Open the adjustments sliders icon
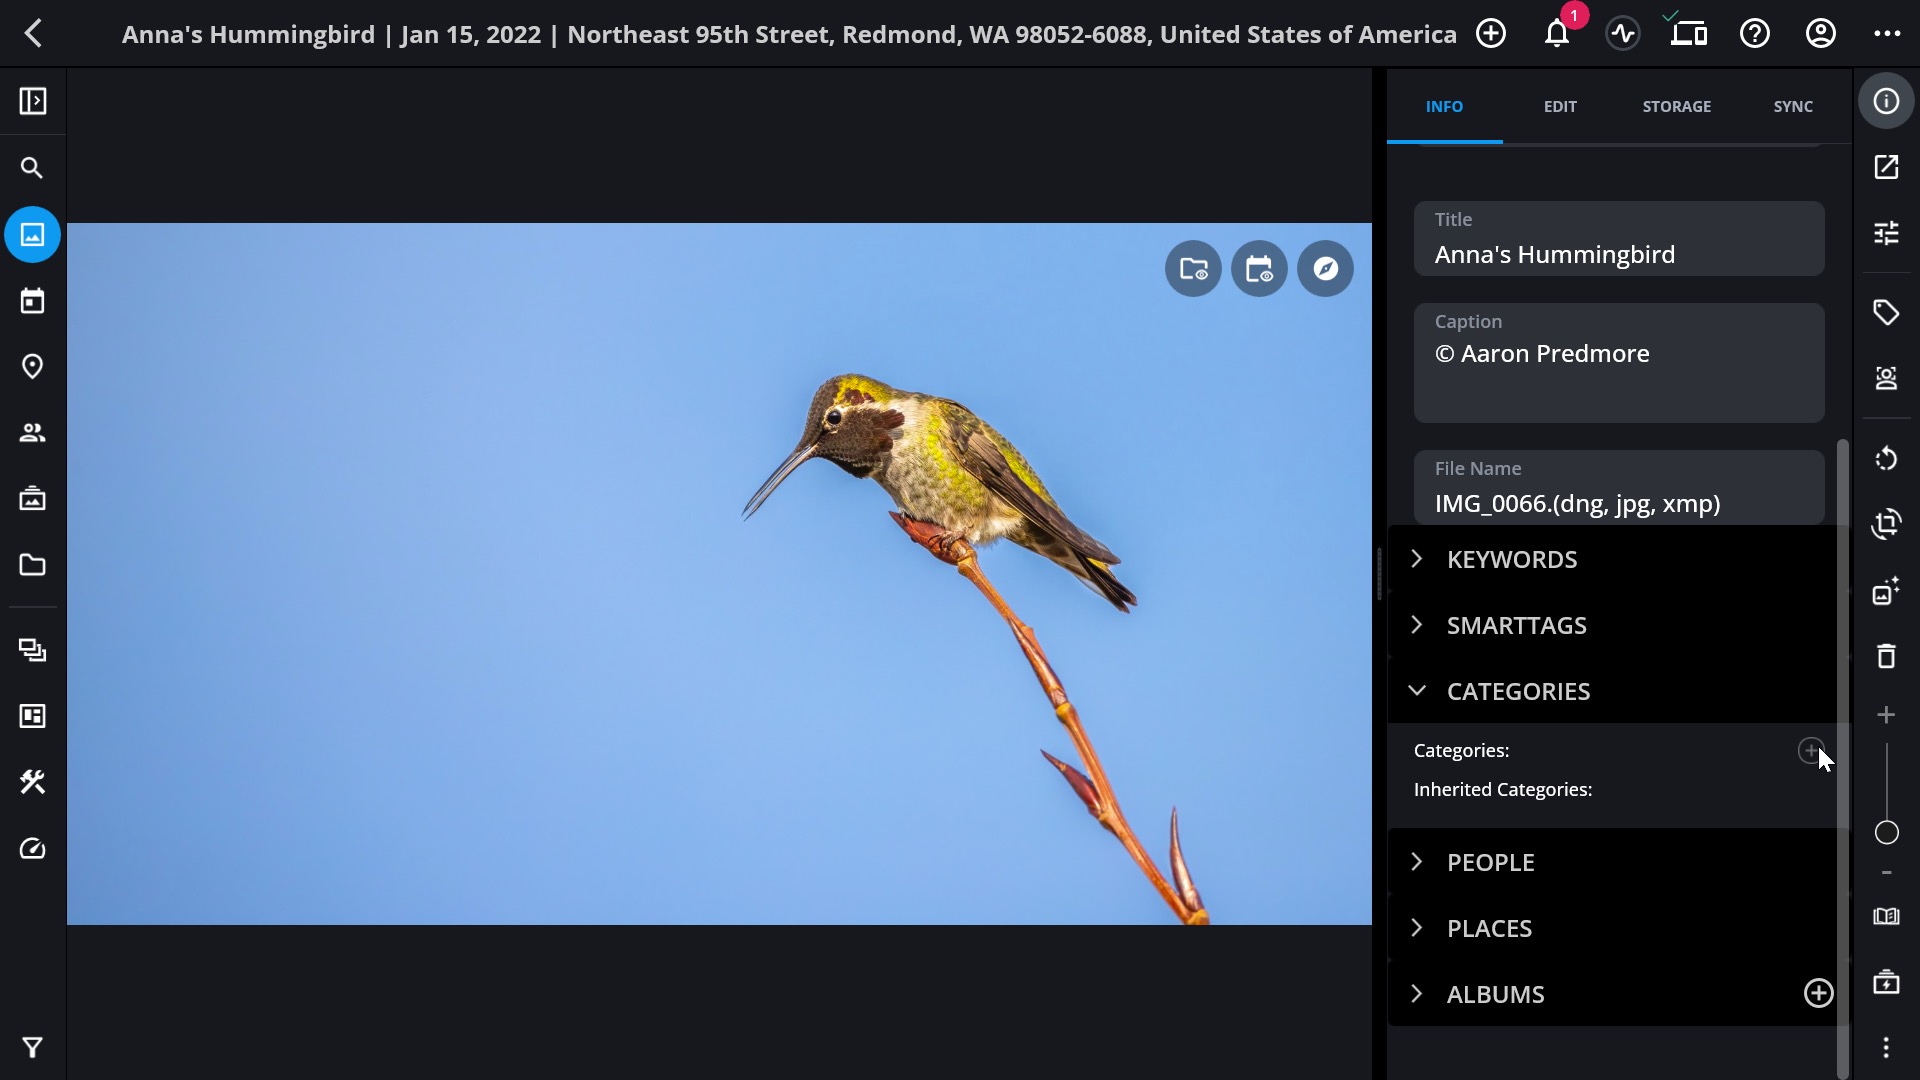The height and width of the screenshot is (1080, 1920). [1886, 233]
